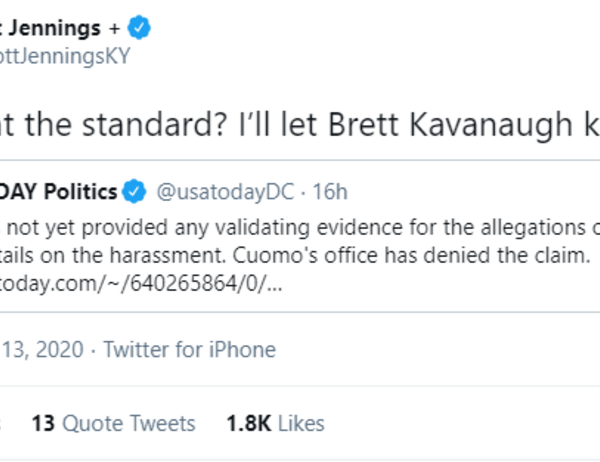Open the DAY Politics account name
The width and height of the screenshot is (600, 462).
(x=58, y=189)
